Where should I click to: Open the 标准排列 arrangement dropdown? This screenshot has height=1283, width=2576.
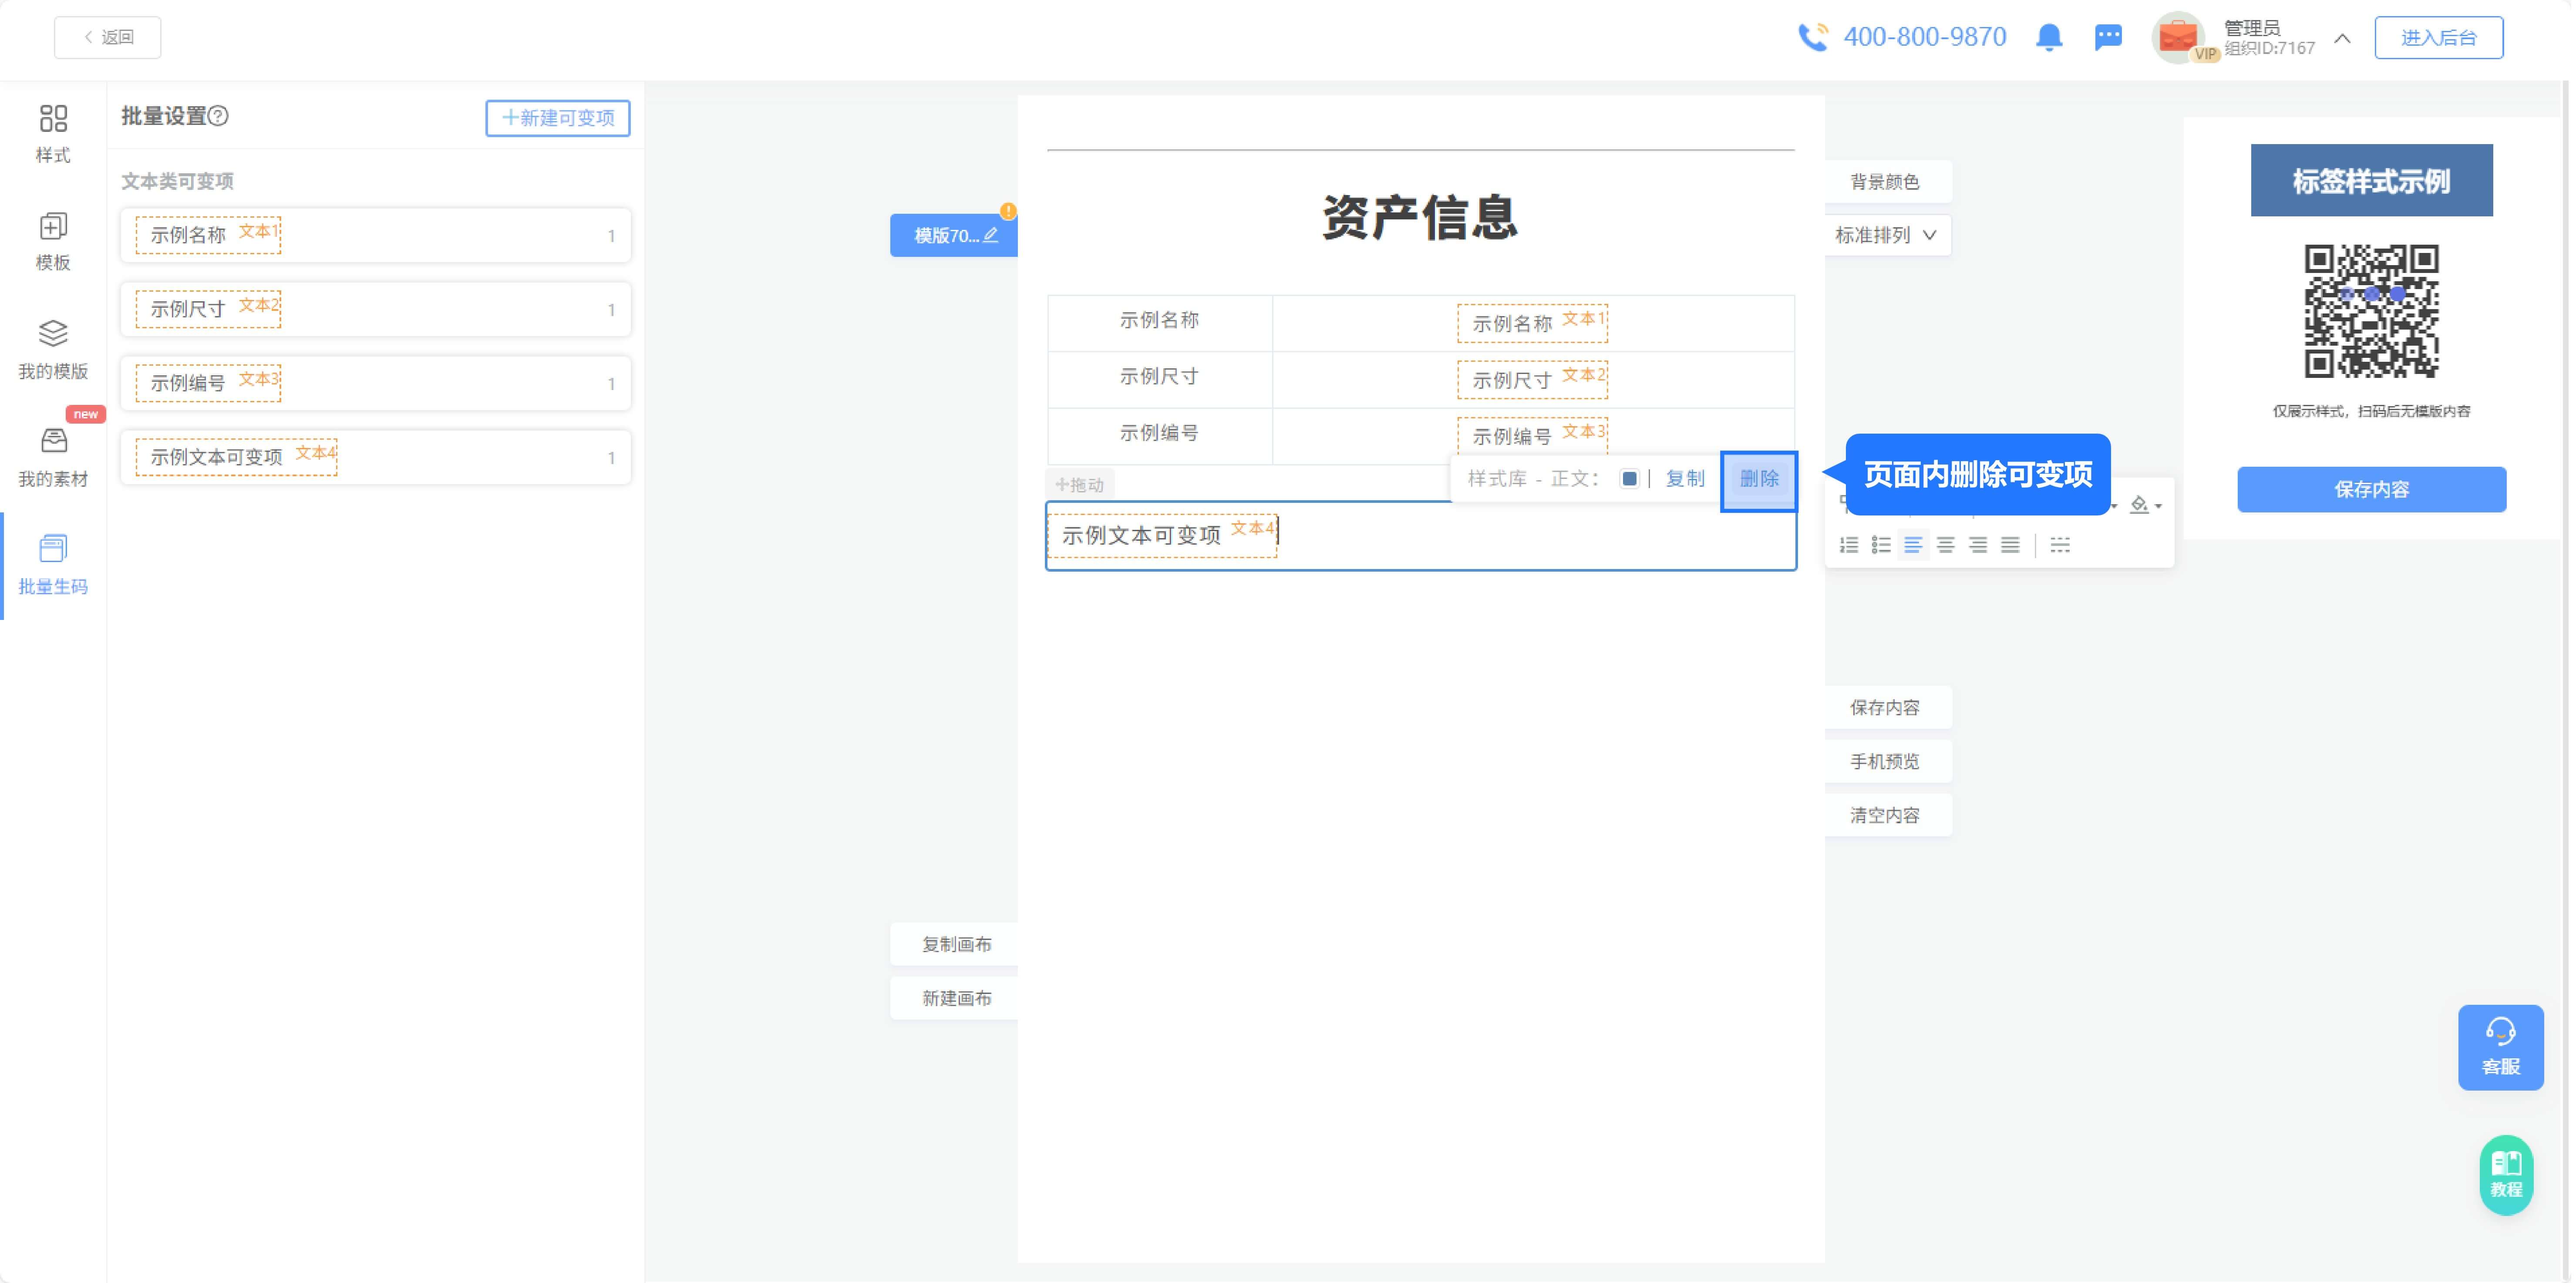(x=1885, y=234)
